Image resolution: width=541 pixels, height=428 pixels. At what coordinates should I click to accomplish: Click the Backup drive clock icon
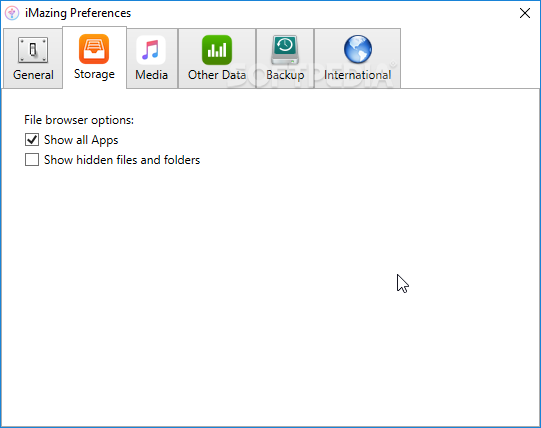(285, 50)
